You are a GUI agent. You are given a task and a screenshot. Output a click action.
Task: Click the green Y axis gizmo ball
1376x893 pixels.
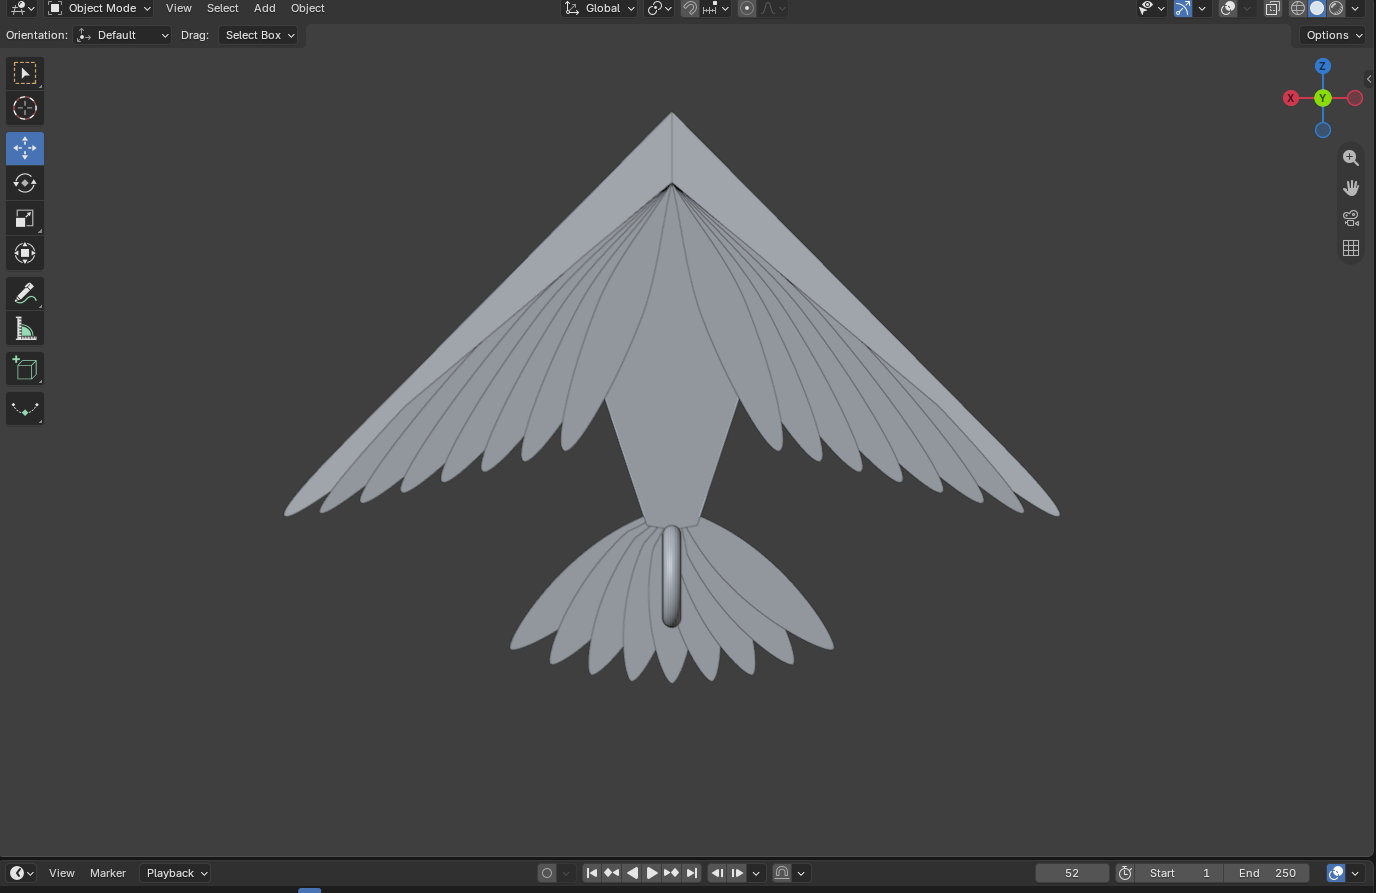coord(1323,98)
